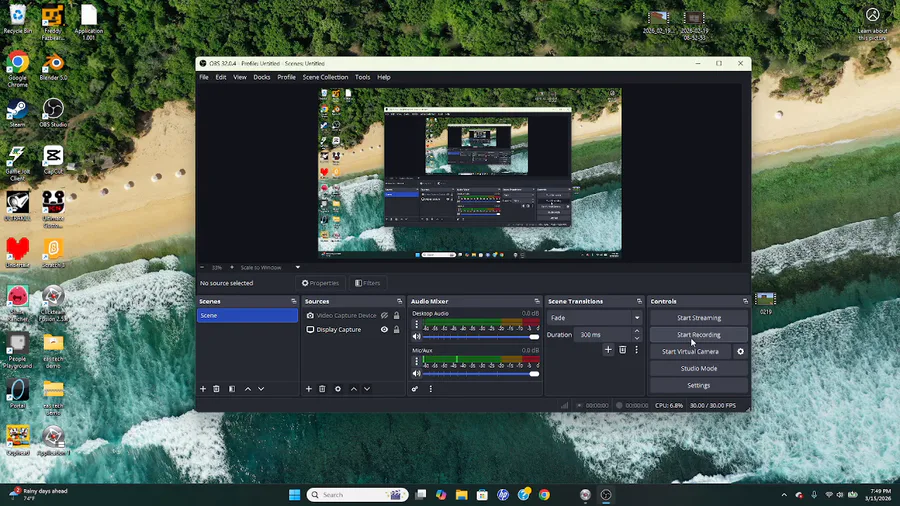
Task: Toggle lock on Display Capture source
Action: click(397, 330)
